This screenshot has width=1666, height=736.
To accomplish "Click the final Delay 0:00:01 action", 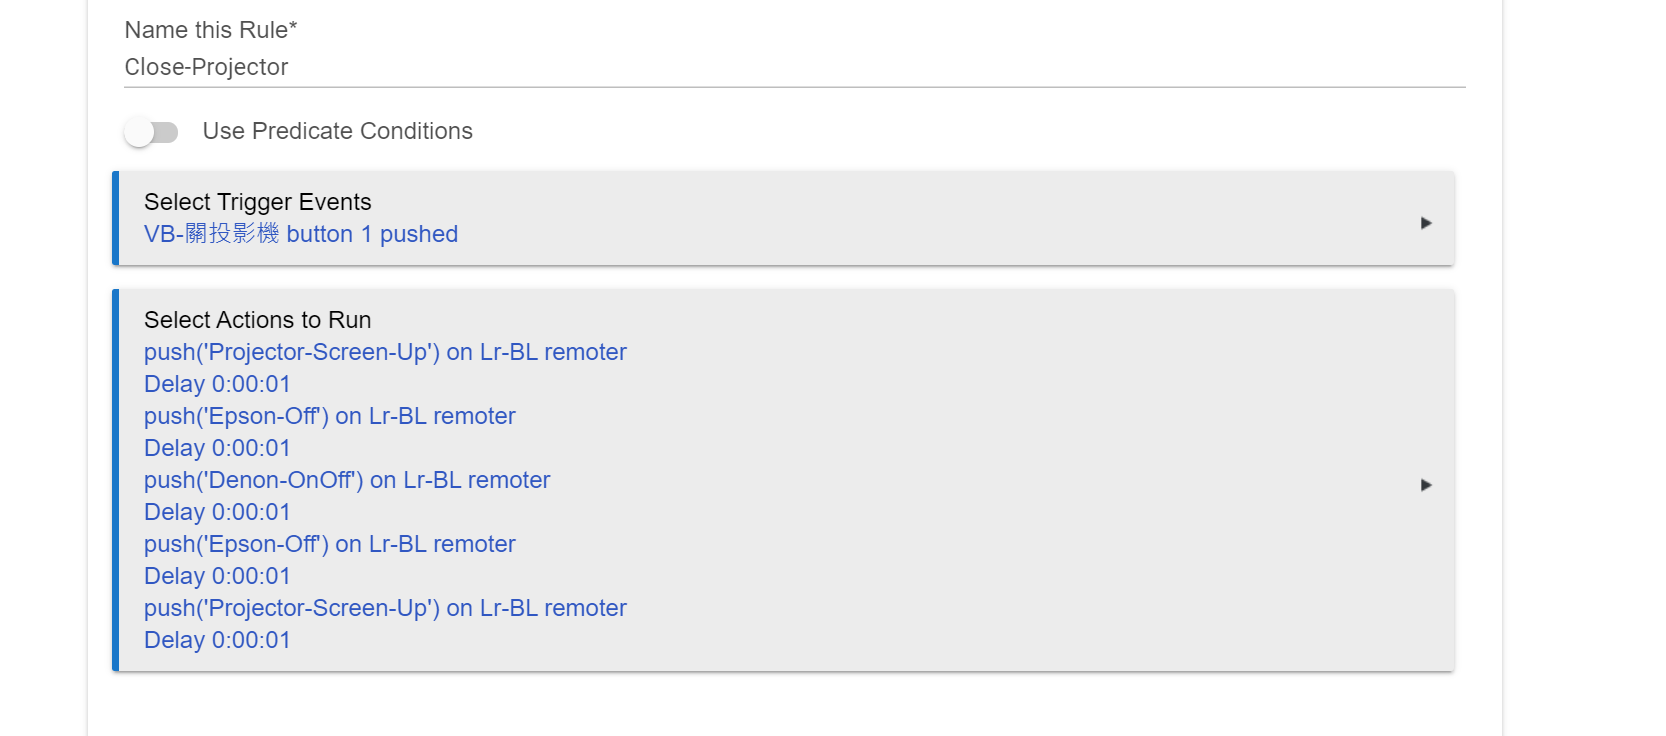I will pos(217,640).
